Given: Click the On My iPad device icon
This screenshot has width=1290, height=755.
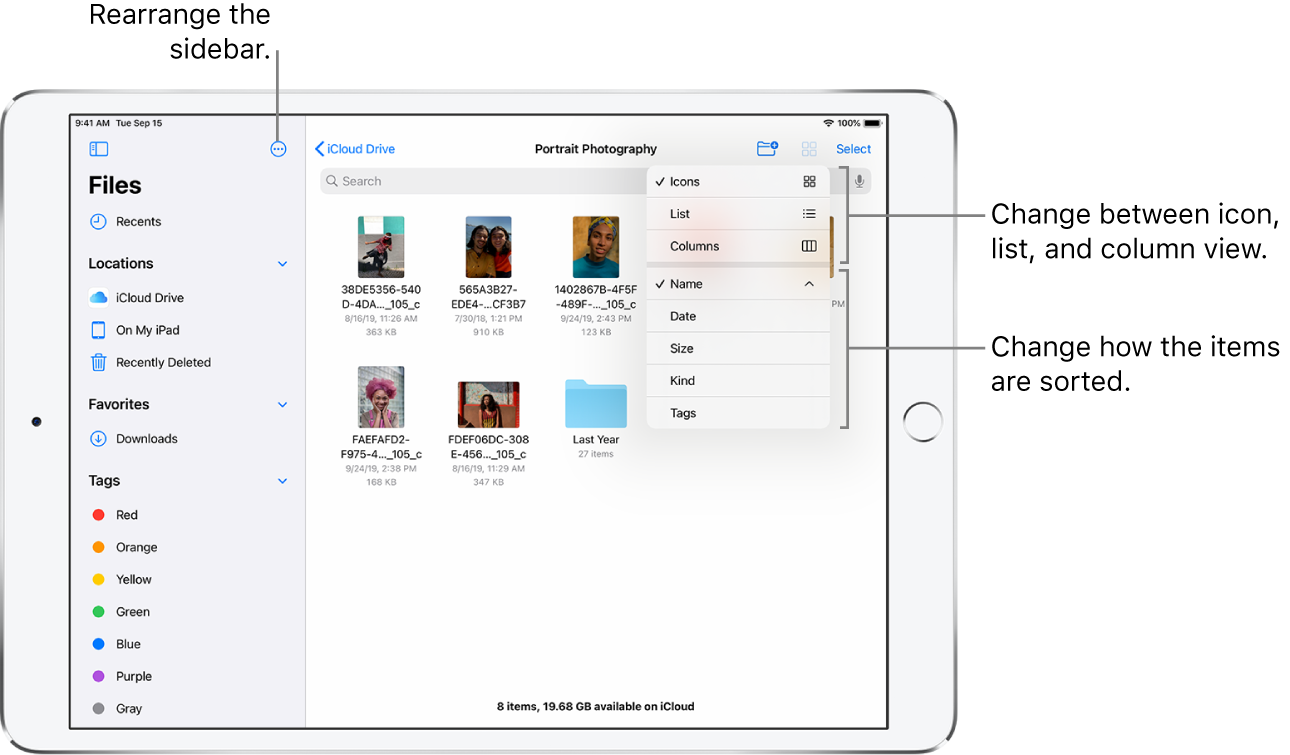Looking at the screenshot, I should 98,330.
